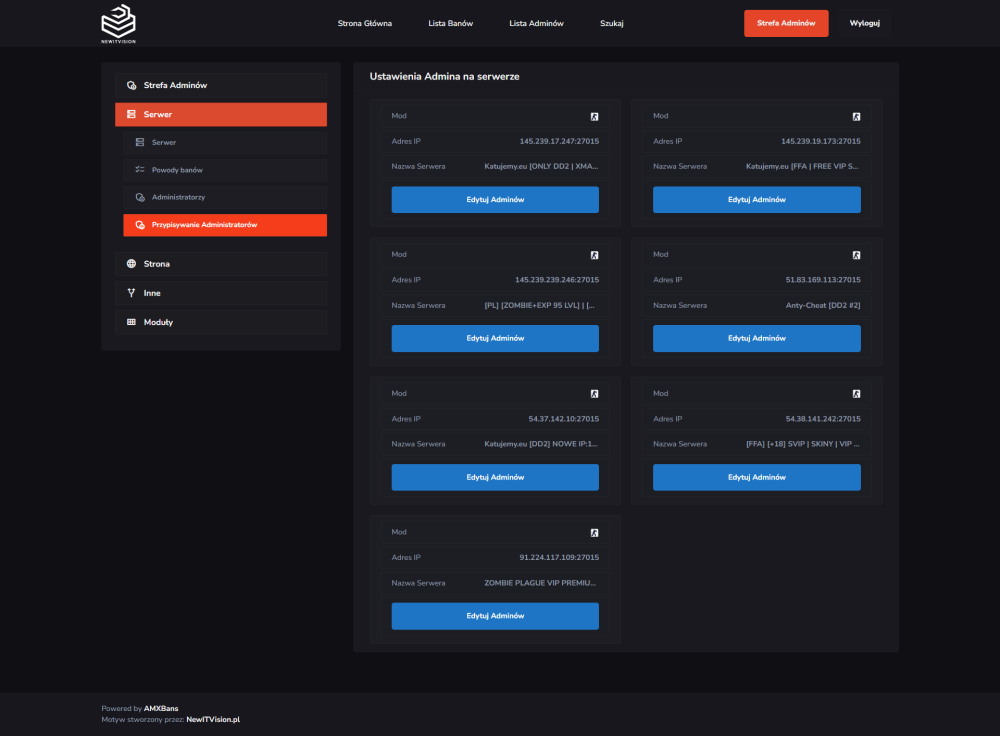The height and width of the screenshot is (736, 1000).
Task: Expand the Moduły sidebar section
Action: [221, 323]
